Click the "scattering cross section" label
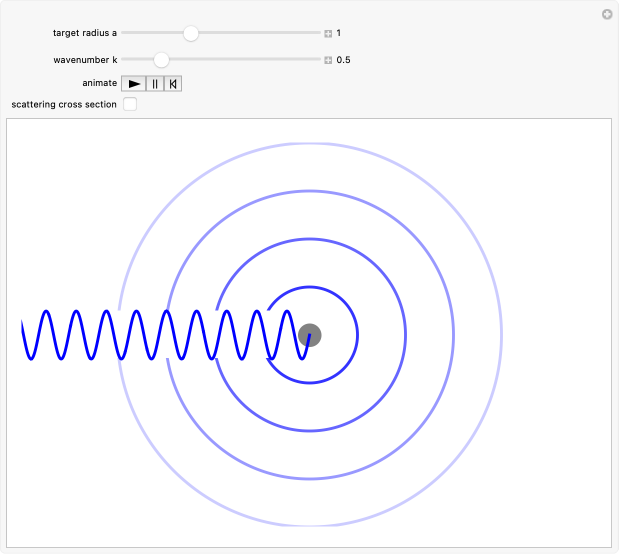Screen dimensions: 619x555 64,104
